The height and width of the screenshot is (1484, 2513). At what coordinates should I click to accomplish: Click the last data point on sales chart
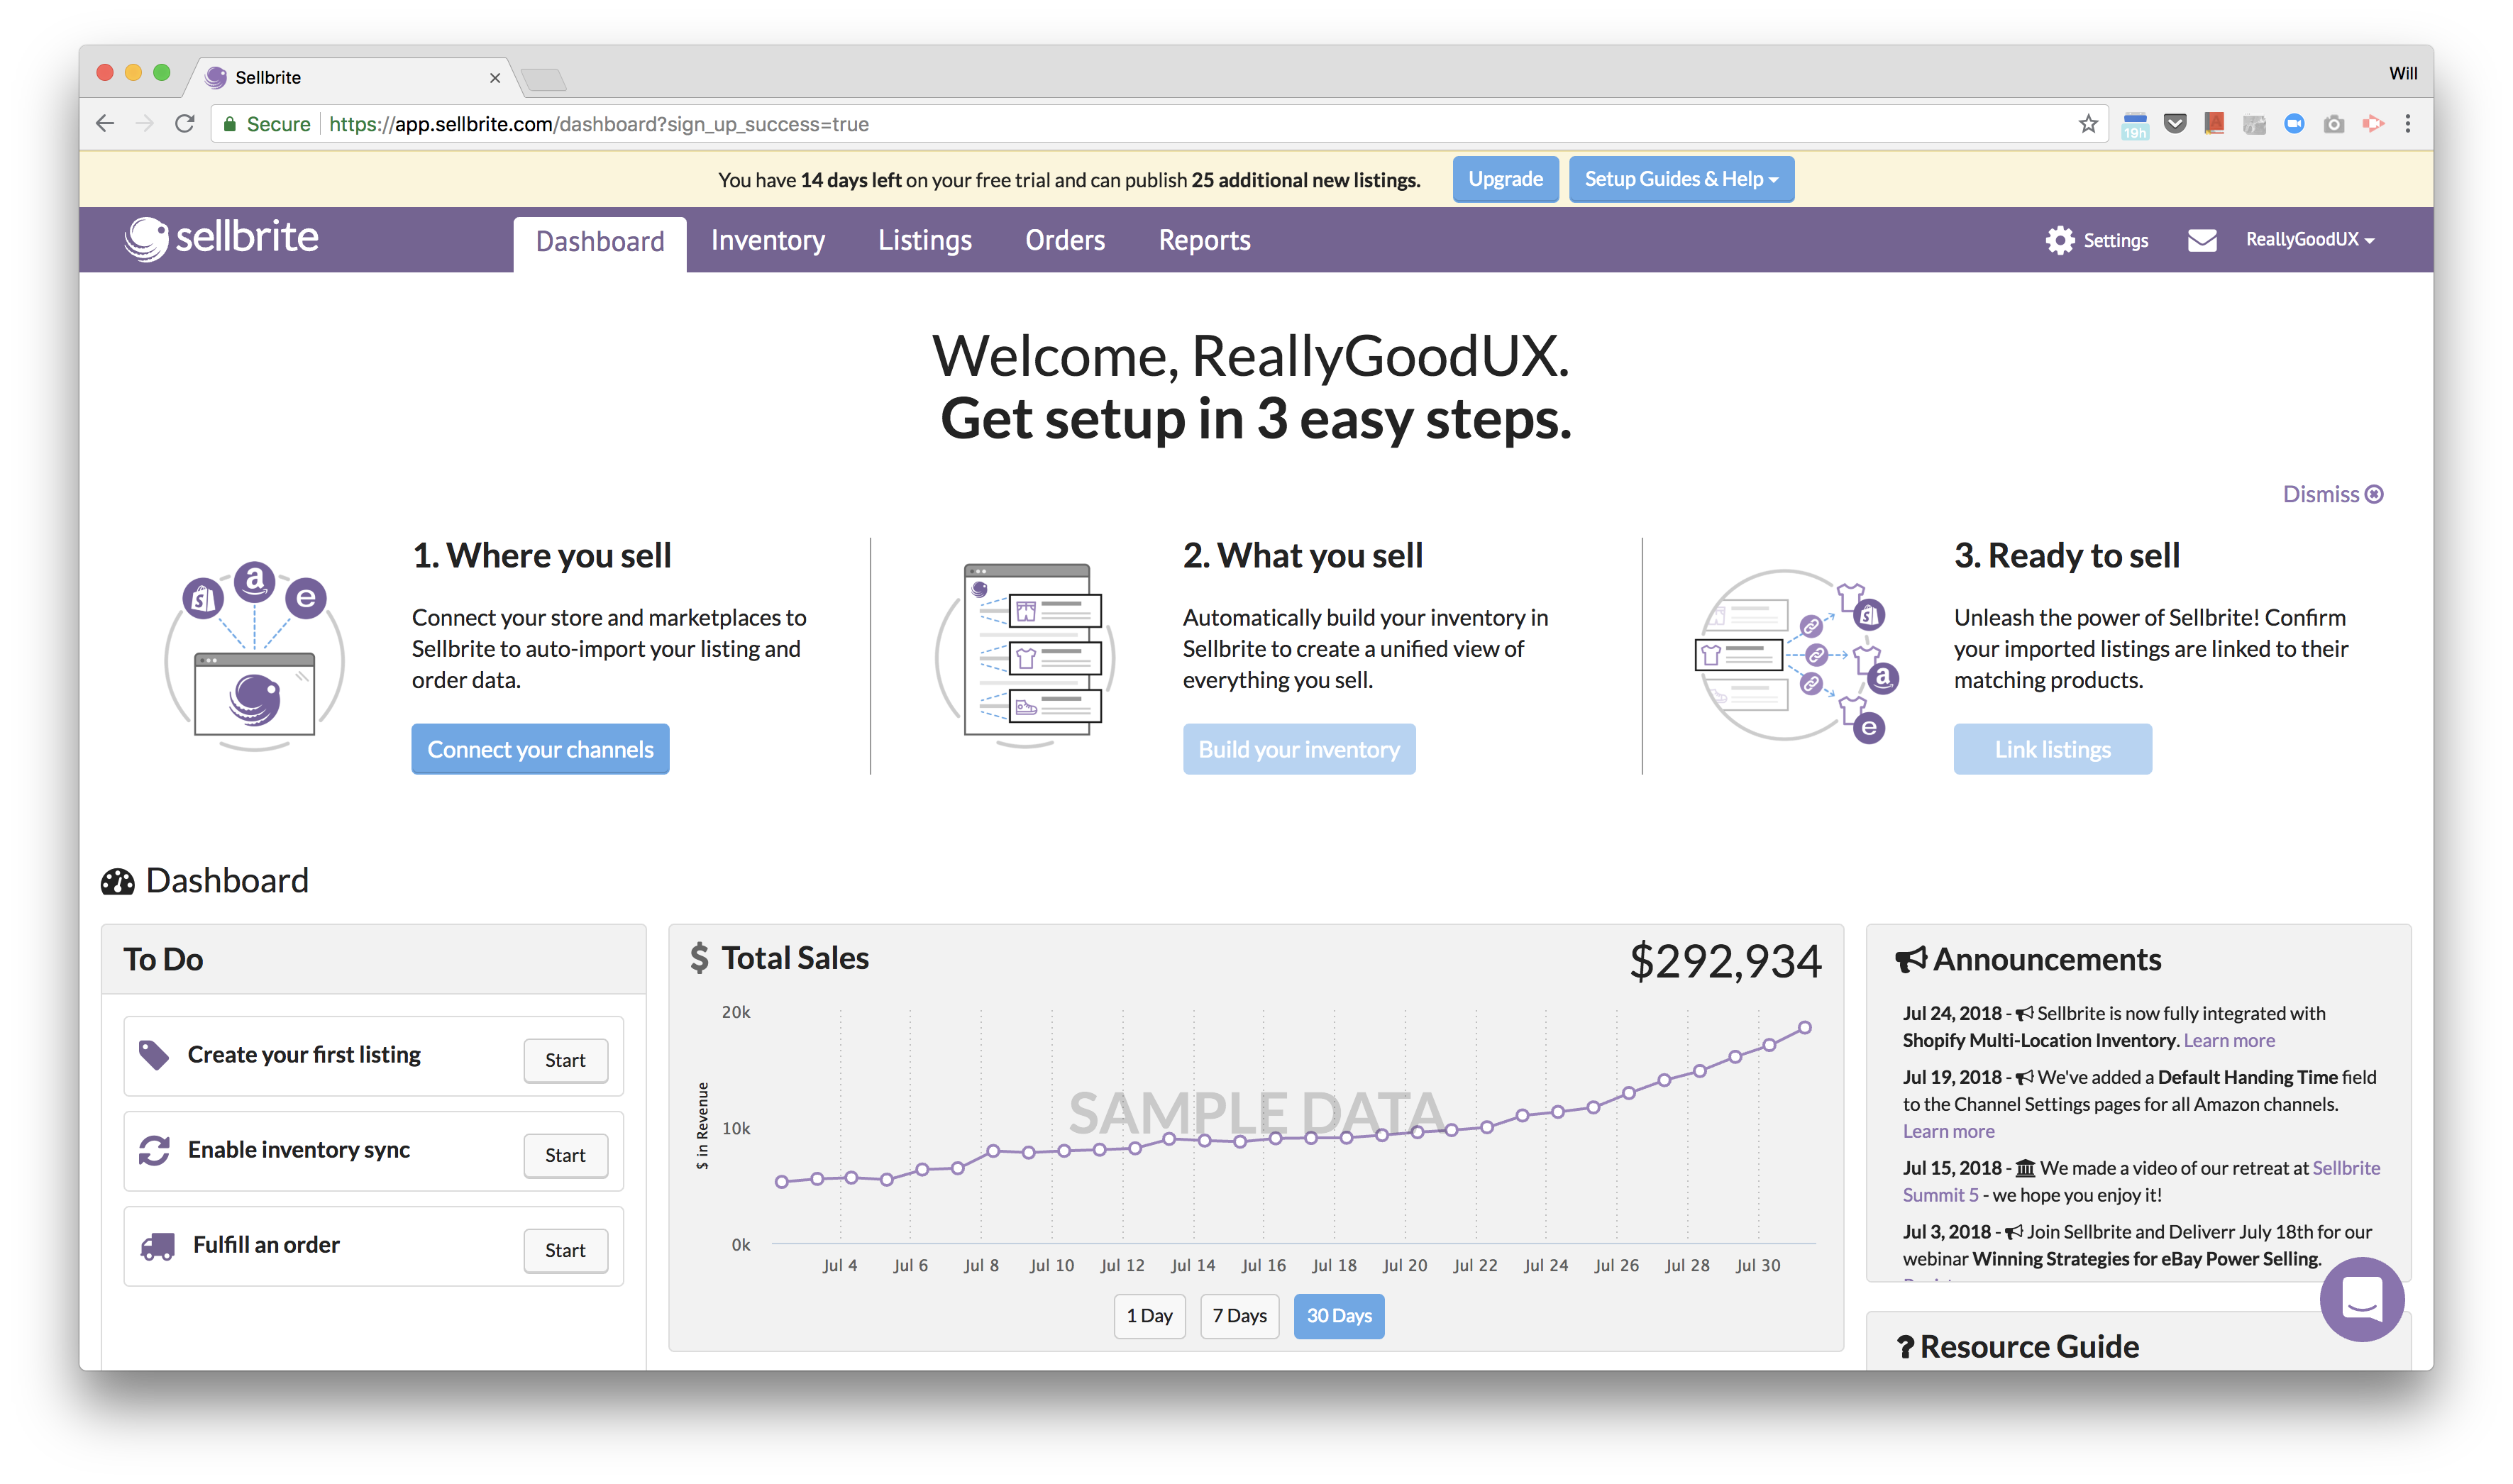point(1804,1028)
